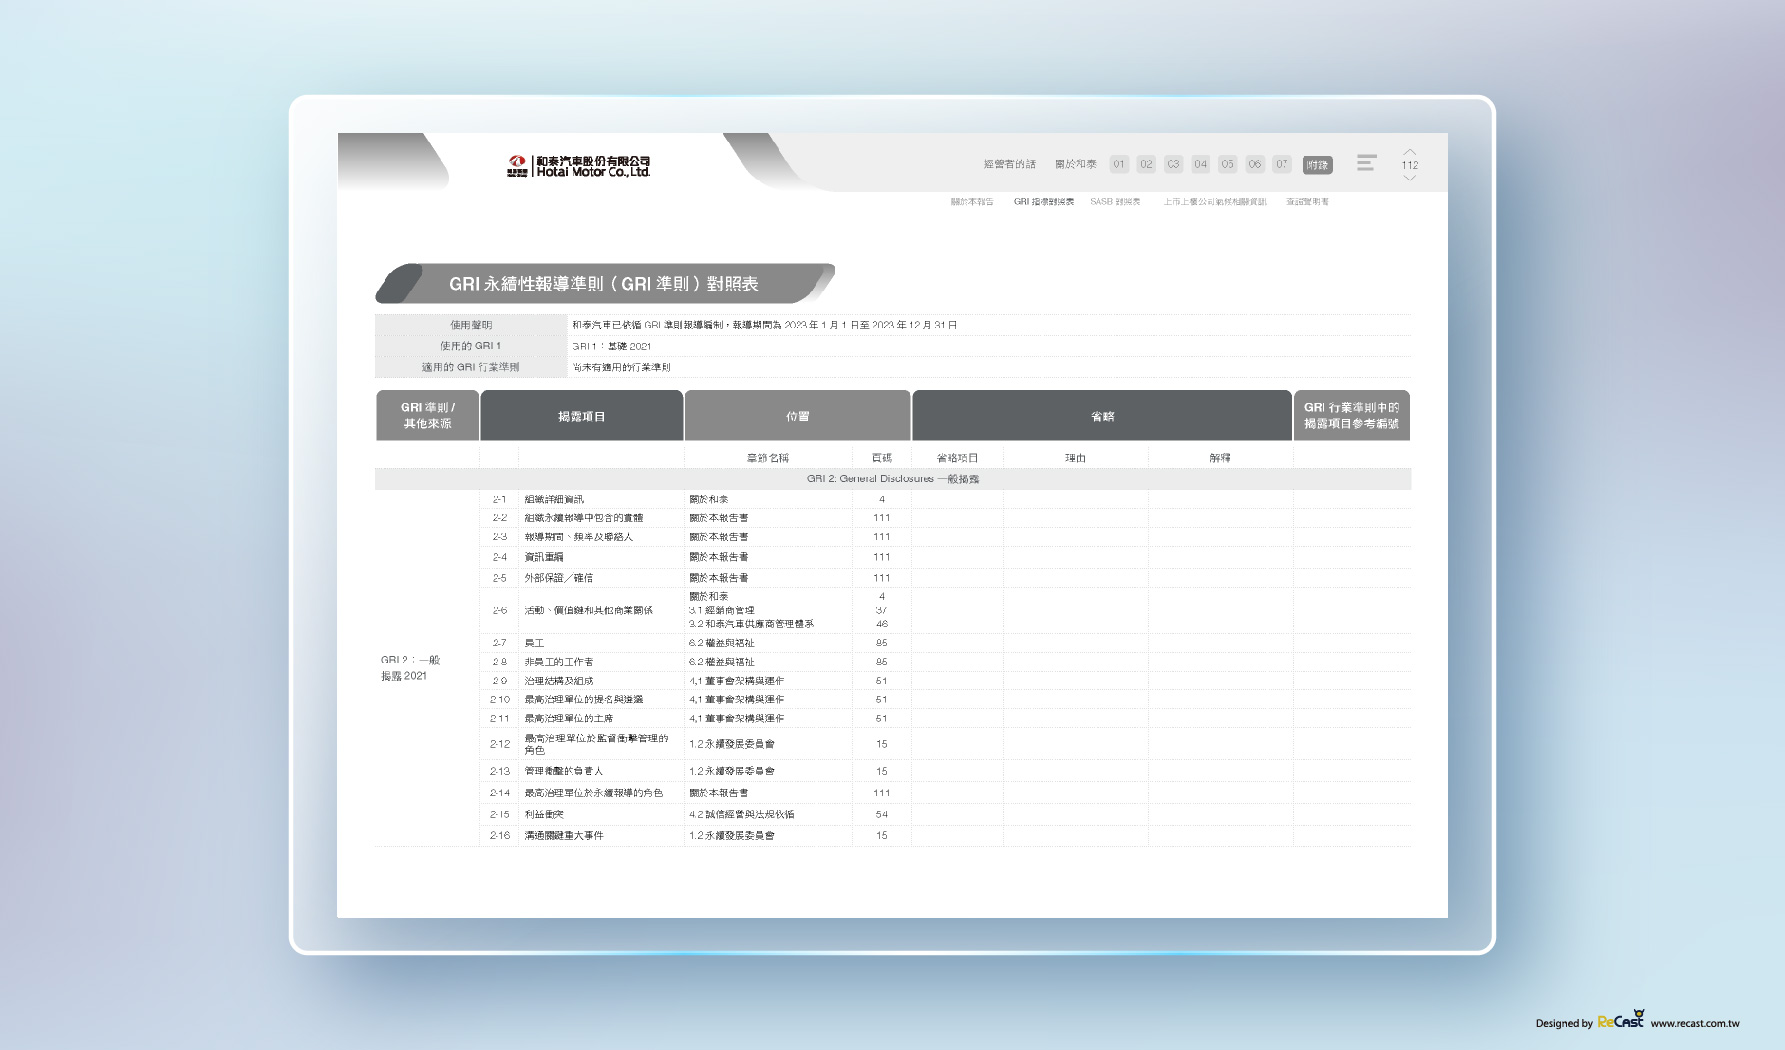Click the 位置 column header
The image size is (1785, 1050).
[797, 416]
